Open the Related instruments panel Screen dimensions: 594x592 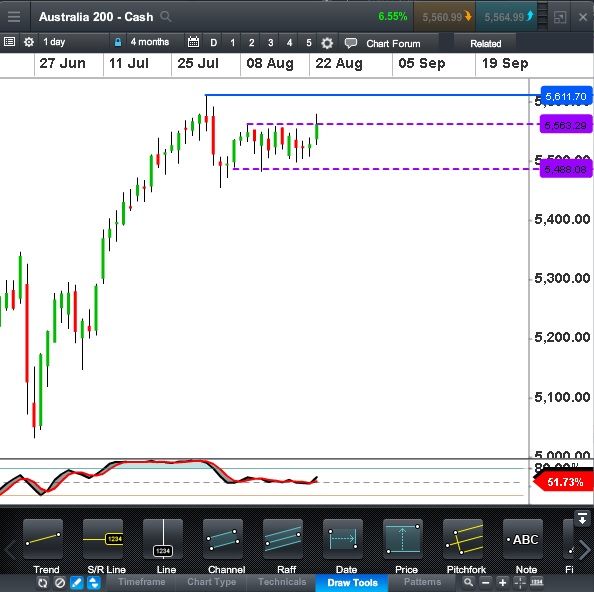(485, 43)
